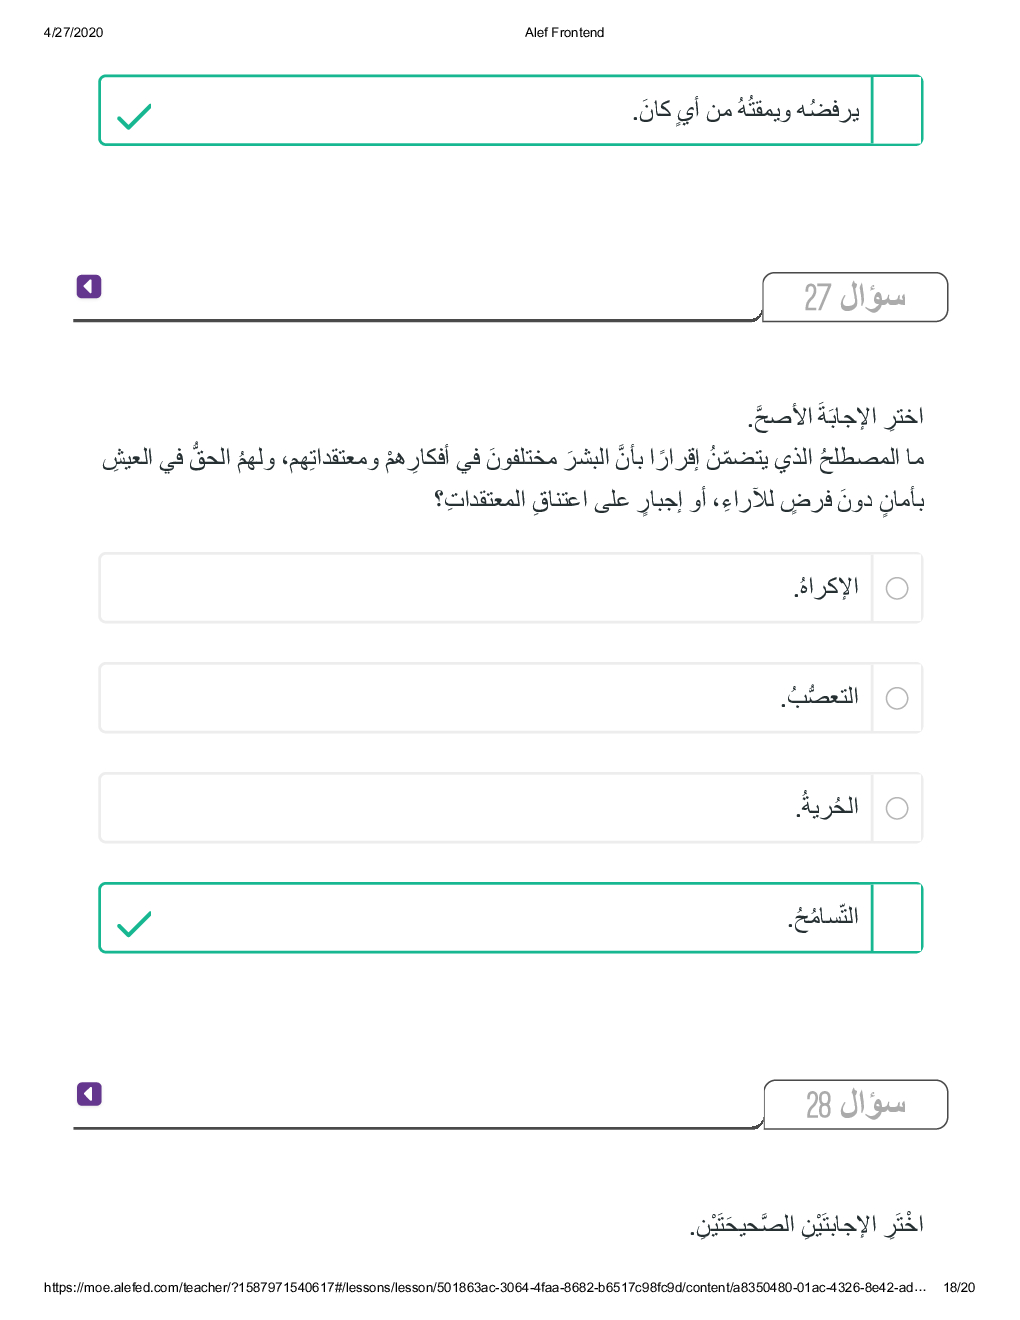Click the 4/27/2020 date in the header

[x=73, y=32]
